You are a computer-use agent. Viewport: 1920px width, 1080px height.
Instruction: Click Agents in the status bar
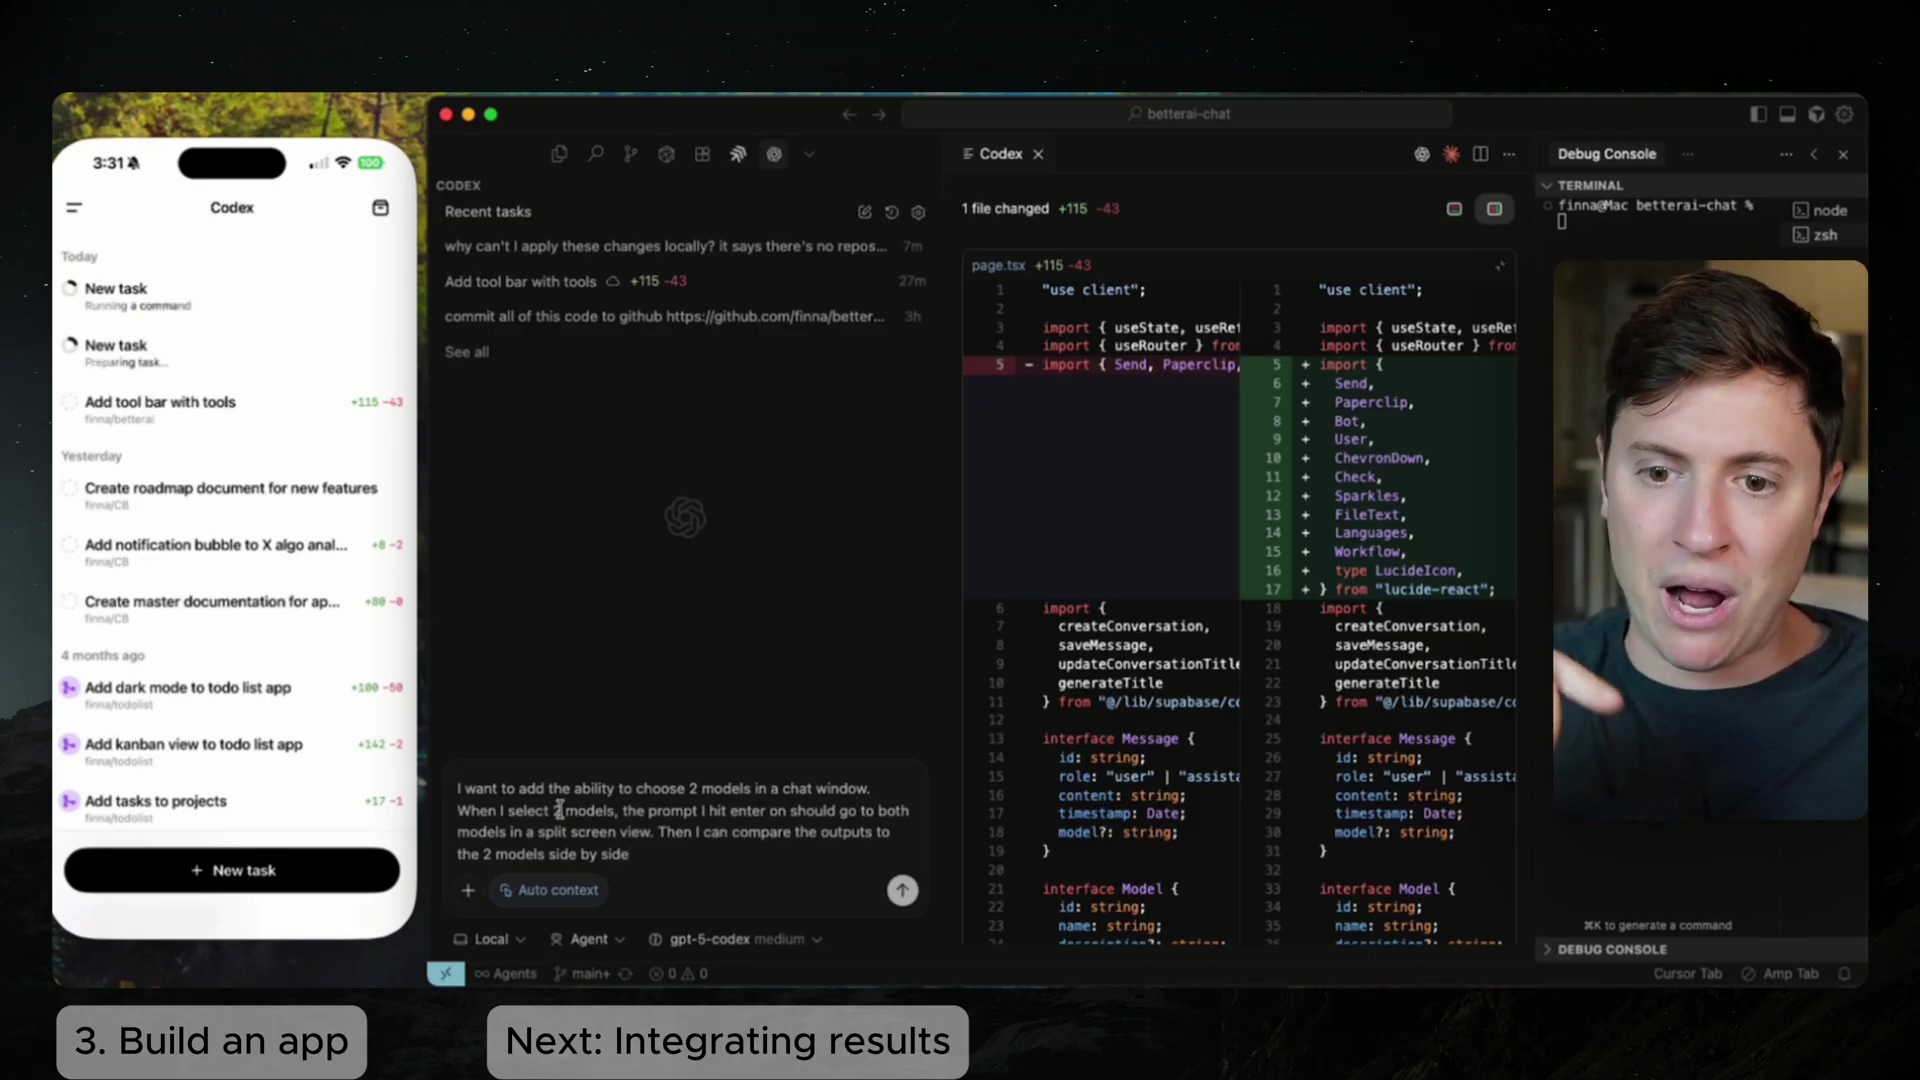506,973
